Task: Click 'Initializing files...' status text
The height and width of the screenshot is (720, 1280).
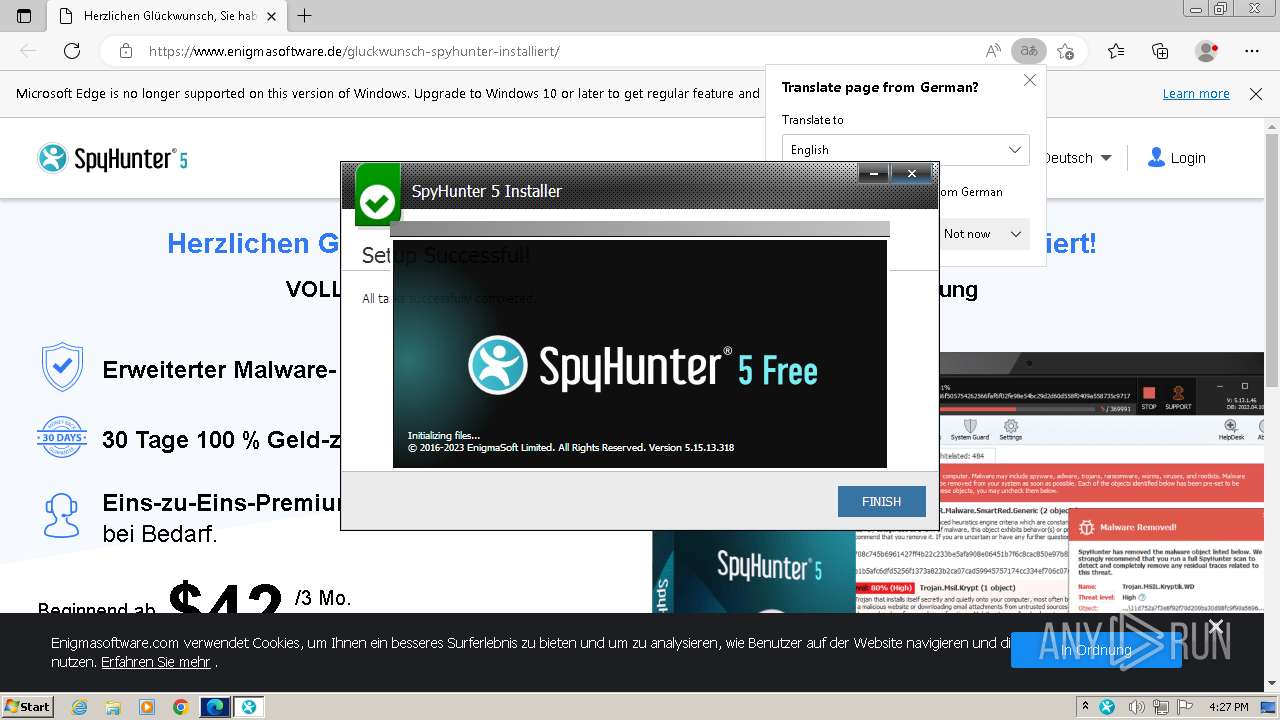Action: coord(444,435)
